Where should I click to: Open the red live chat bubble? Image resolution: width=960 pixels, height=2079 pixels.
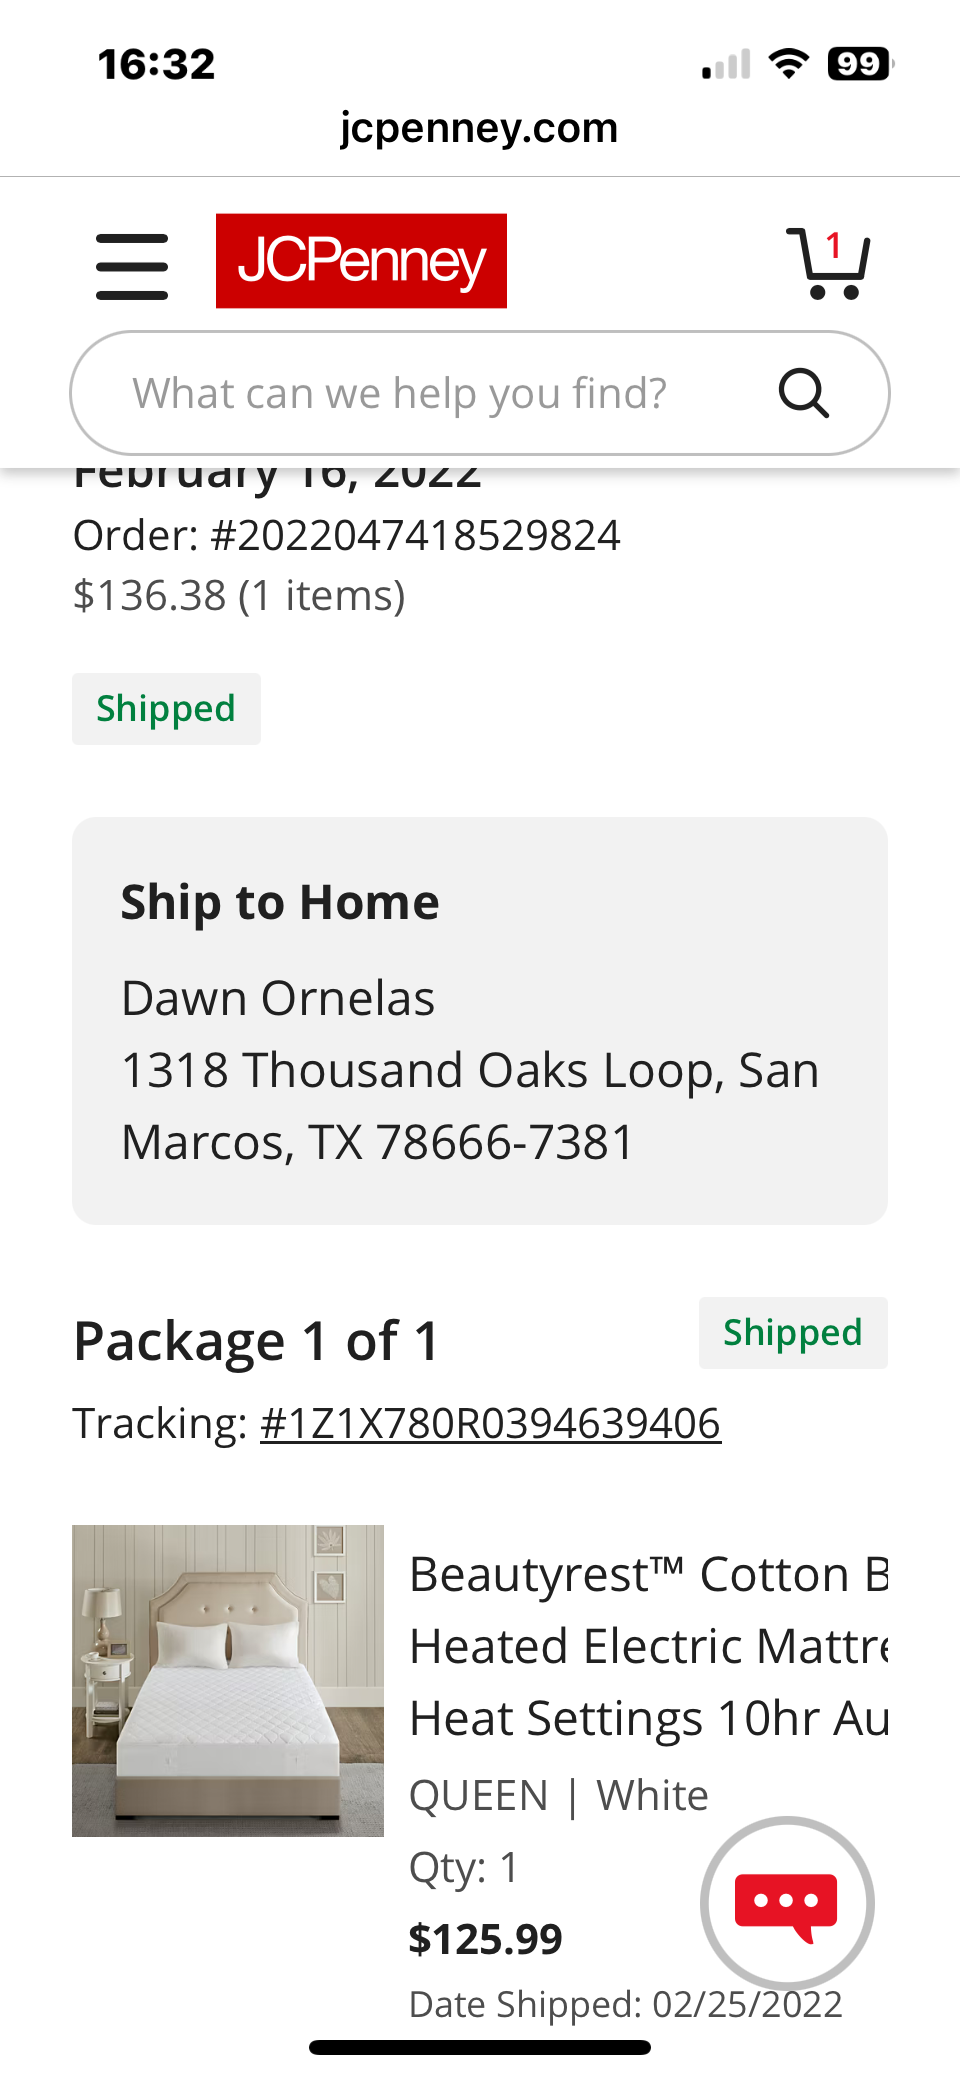(x=787, y=1902)
